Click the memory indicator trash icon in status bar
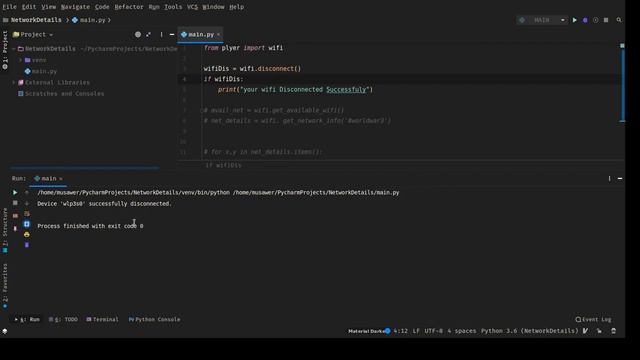640x360 pixels. click(x=613, y=331)
